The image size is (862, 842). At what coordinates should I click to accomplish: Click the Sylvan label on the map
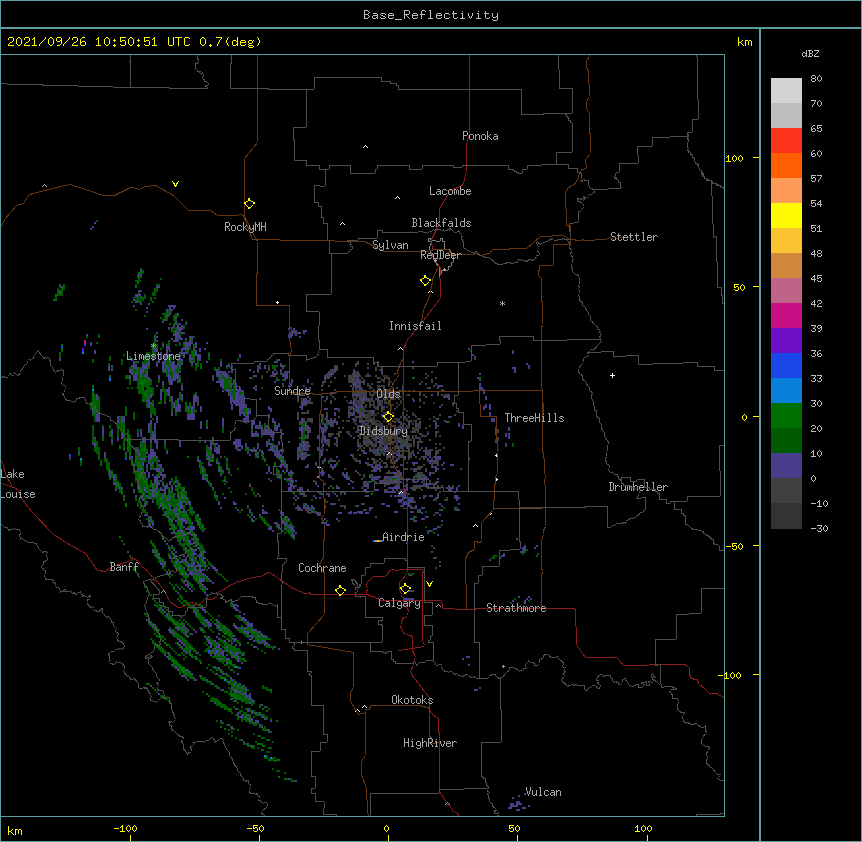click(390, 245)
